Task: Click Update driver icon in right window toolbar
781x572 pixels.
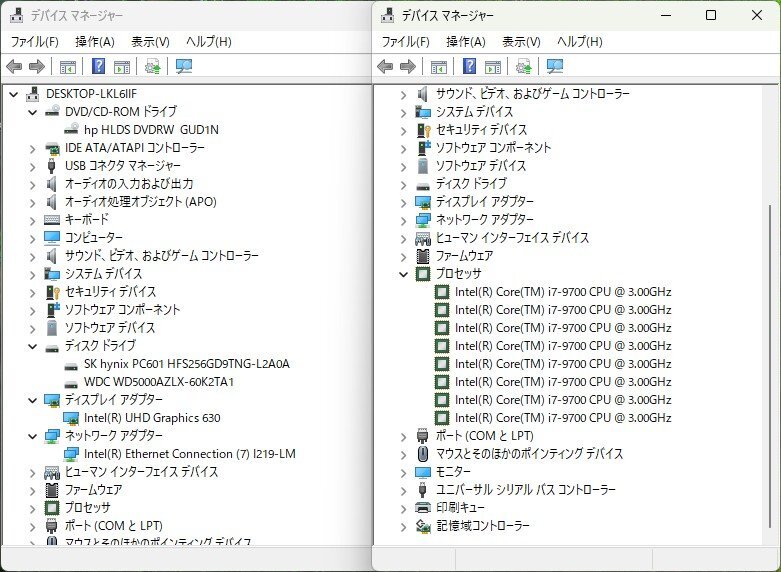Action: click(523, 66)
